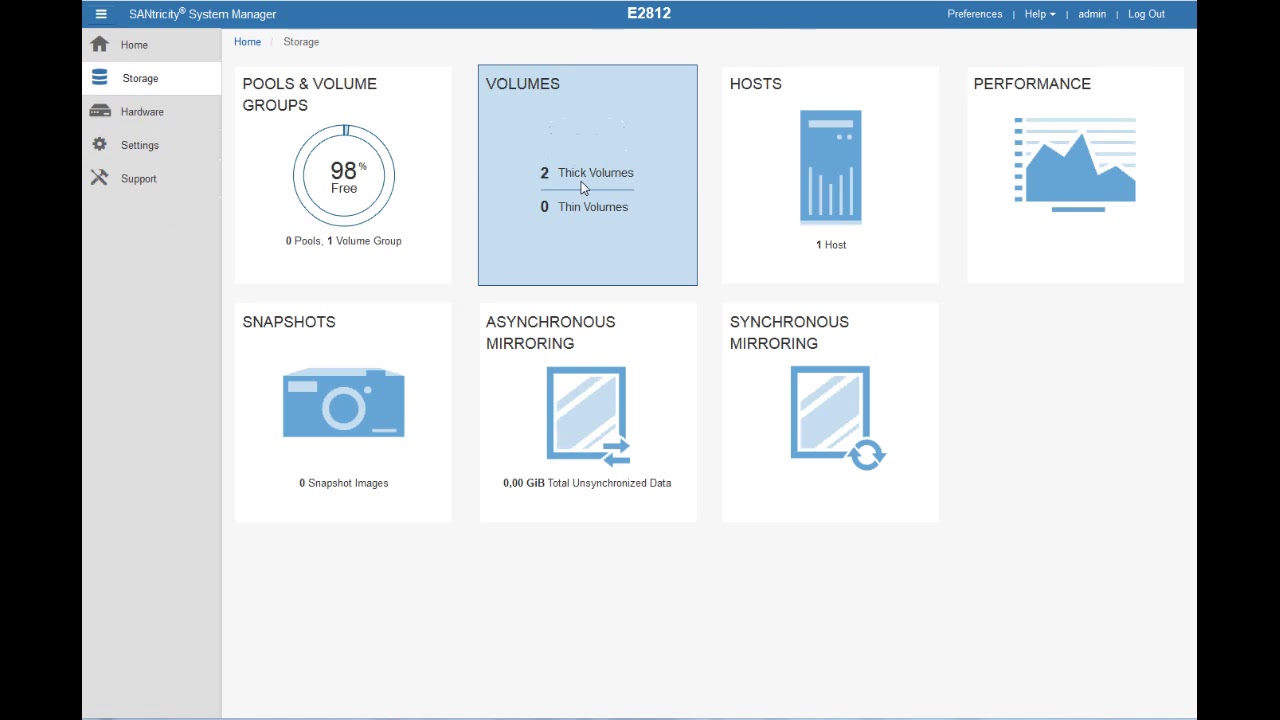
Task: Click the Support tools icon in sidebar
Action: [99, 178]
